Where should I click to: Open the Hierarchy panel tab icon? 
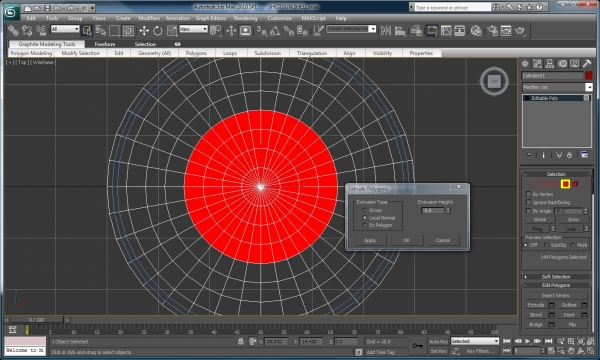pyautogui.click(x=549, y=64)
